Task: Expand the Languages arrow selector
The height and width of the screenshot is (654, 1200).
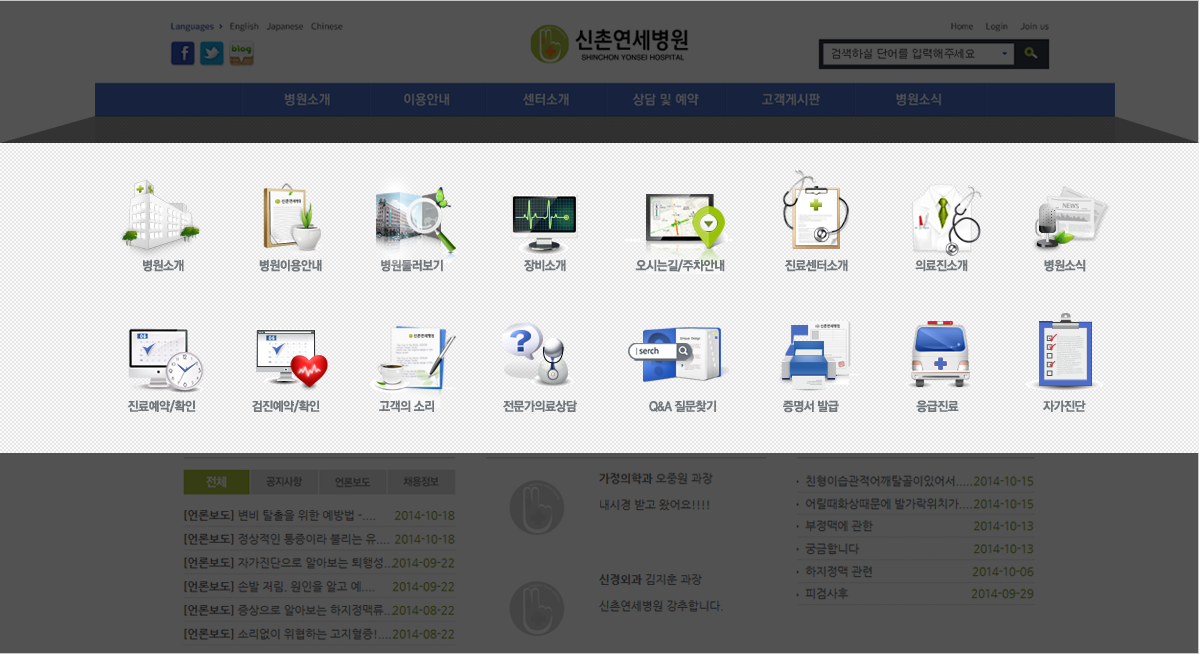Action: coord(220,26)
